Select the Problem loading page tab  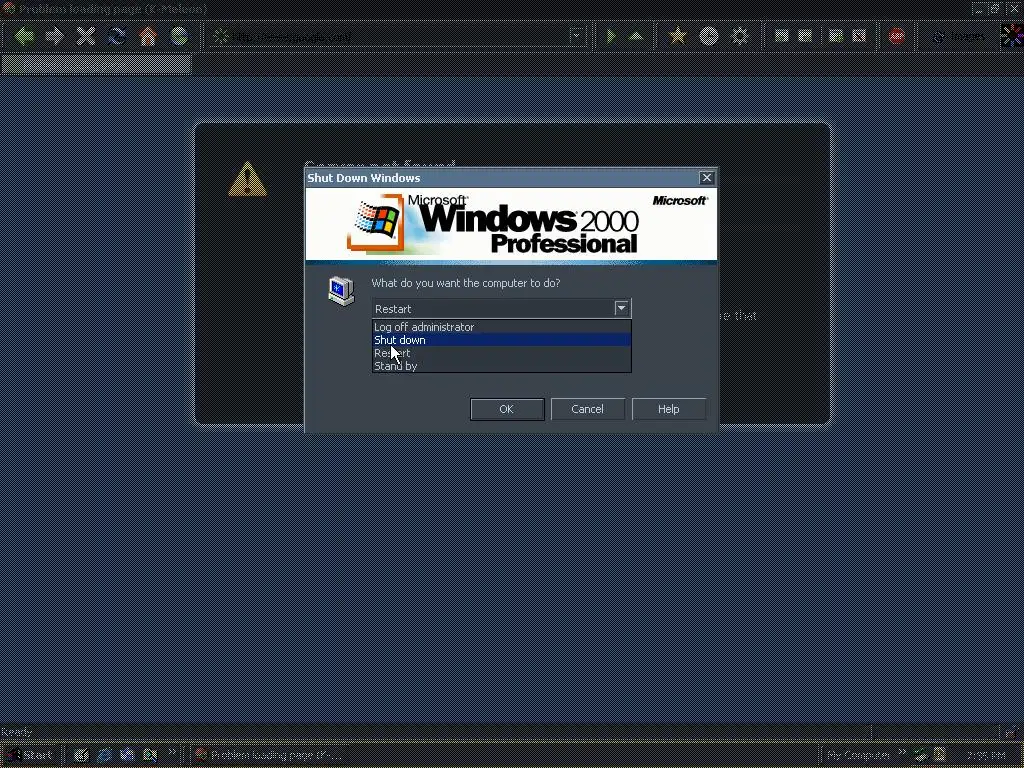97,64
